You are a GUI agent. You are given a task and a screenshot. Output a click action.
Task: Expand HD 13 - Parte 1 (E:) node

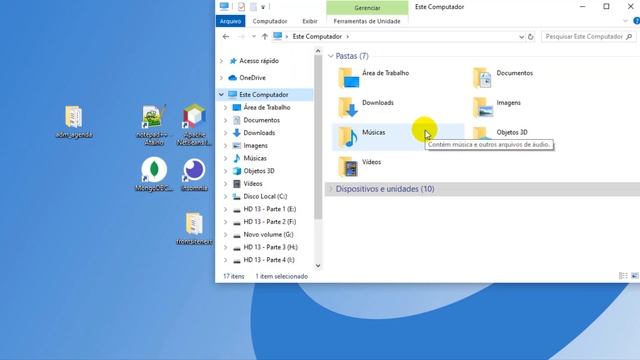pyautogui.click(x=226, y=209)
